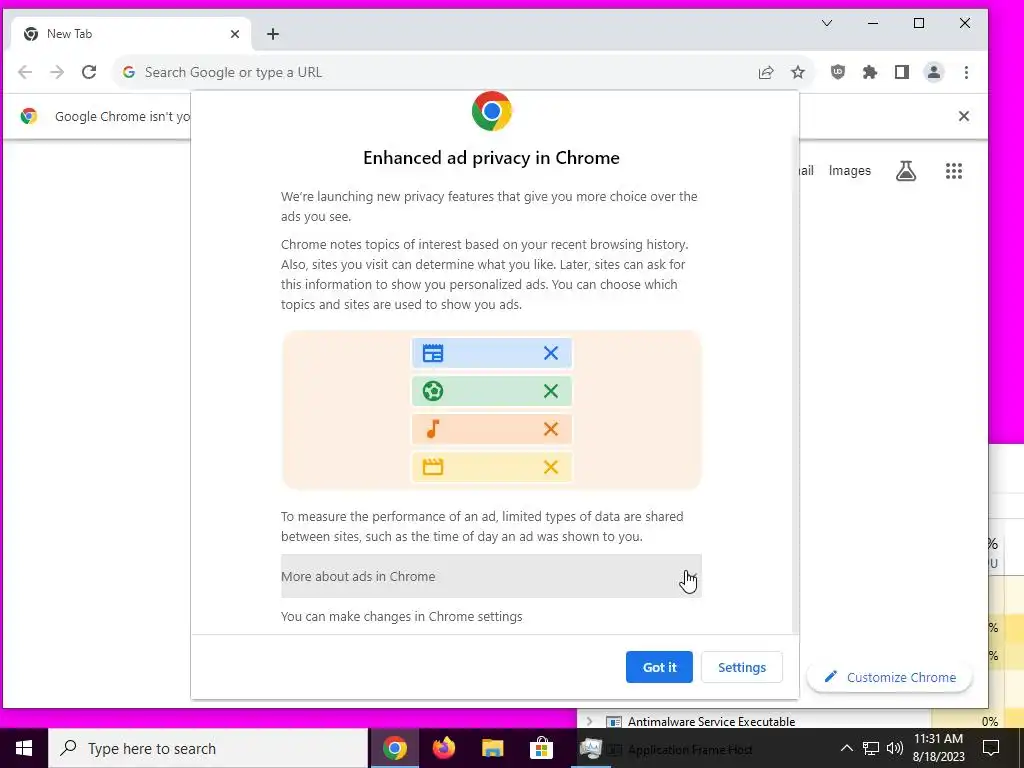
Task: Open the Extensions puzzle menu
Action: 869,72
